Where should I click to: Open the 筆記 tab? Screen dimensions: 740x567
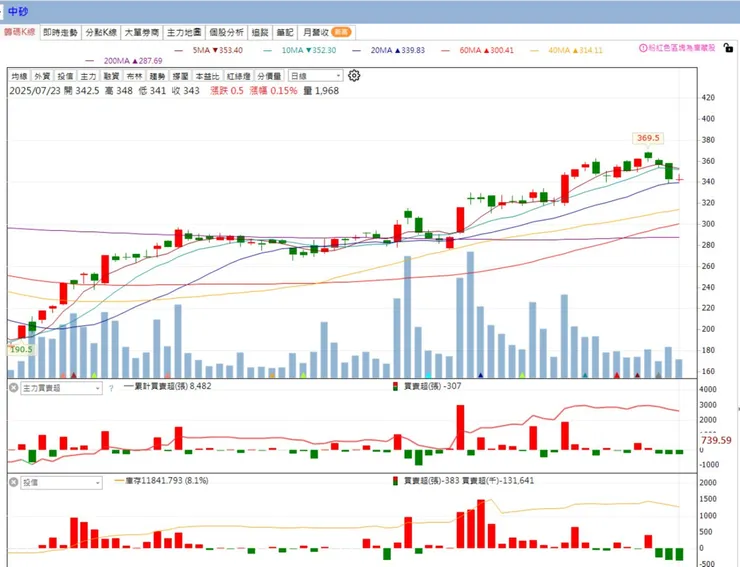(x=285, y=32)
